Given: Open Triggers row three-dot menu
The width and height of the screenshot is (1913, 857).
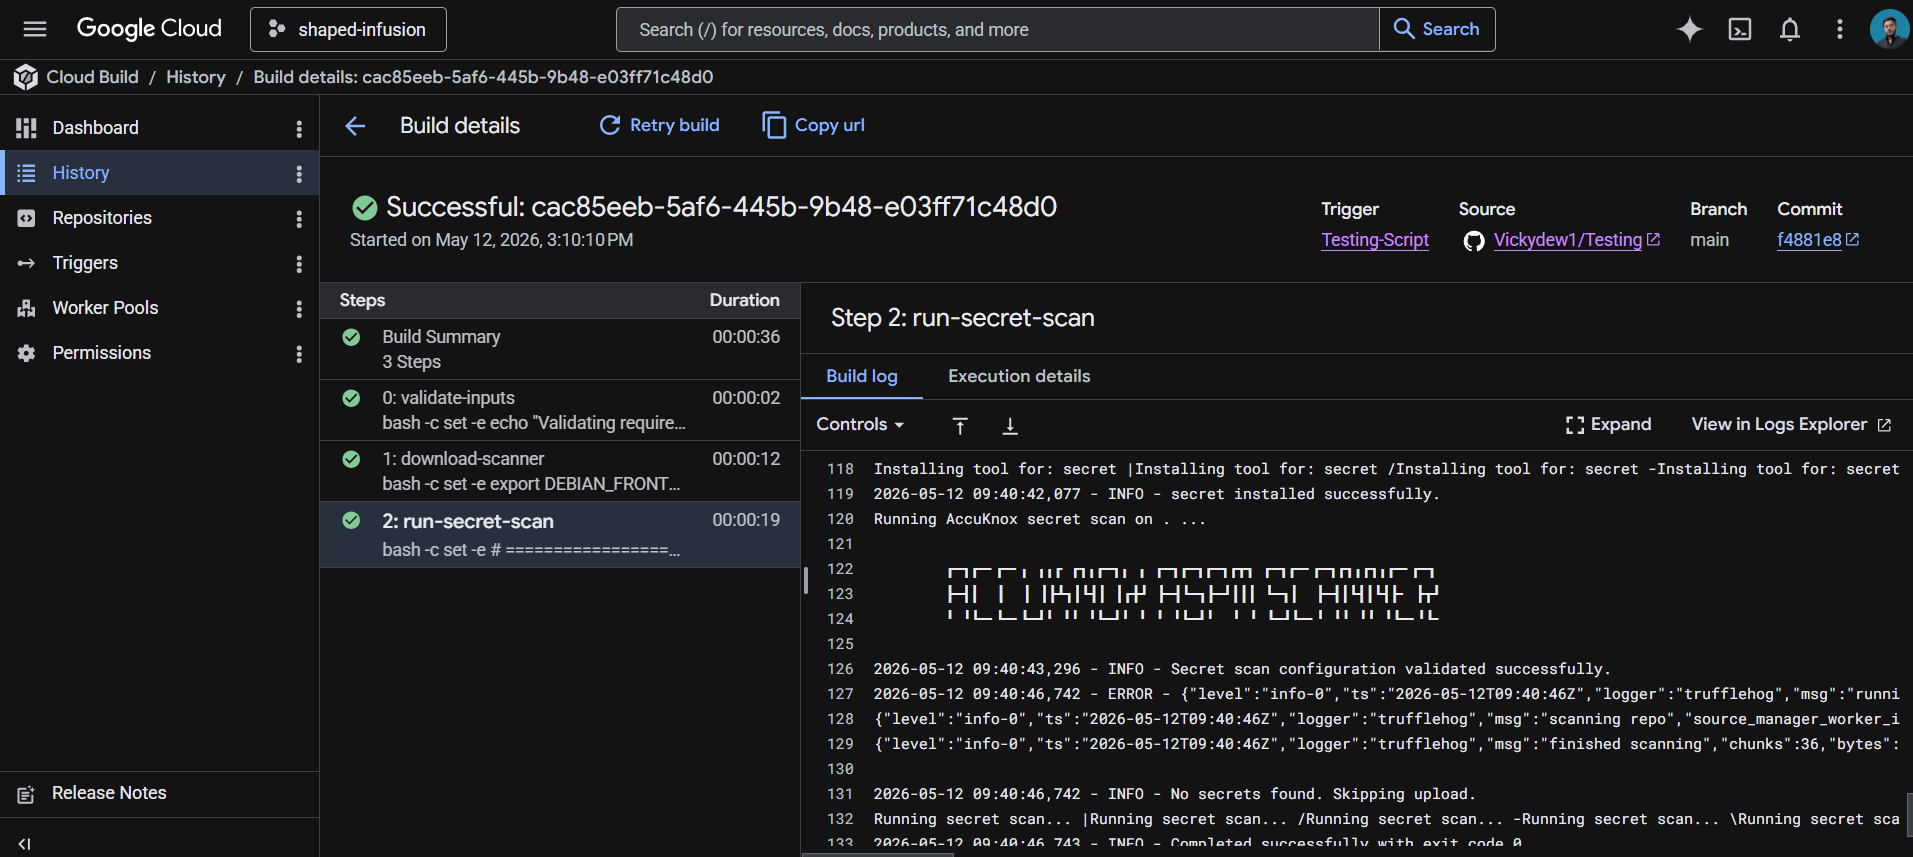Looking at the screenshot, I should tap(298, 264).
